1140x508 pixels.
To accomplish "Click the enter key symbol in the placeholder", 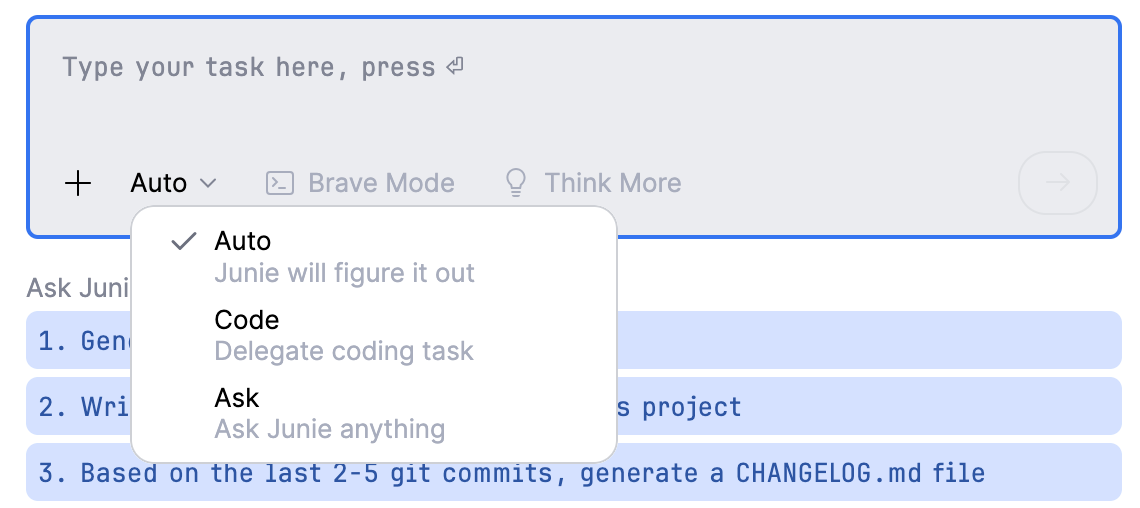I will coord(455,67).
